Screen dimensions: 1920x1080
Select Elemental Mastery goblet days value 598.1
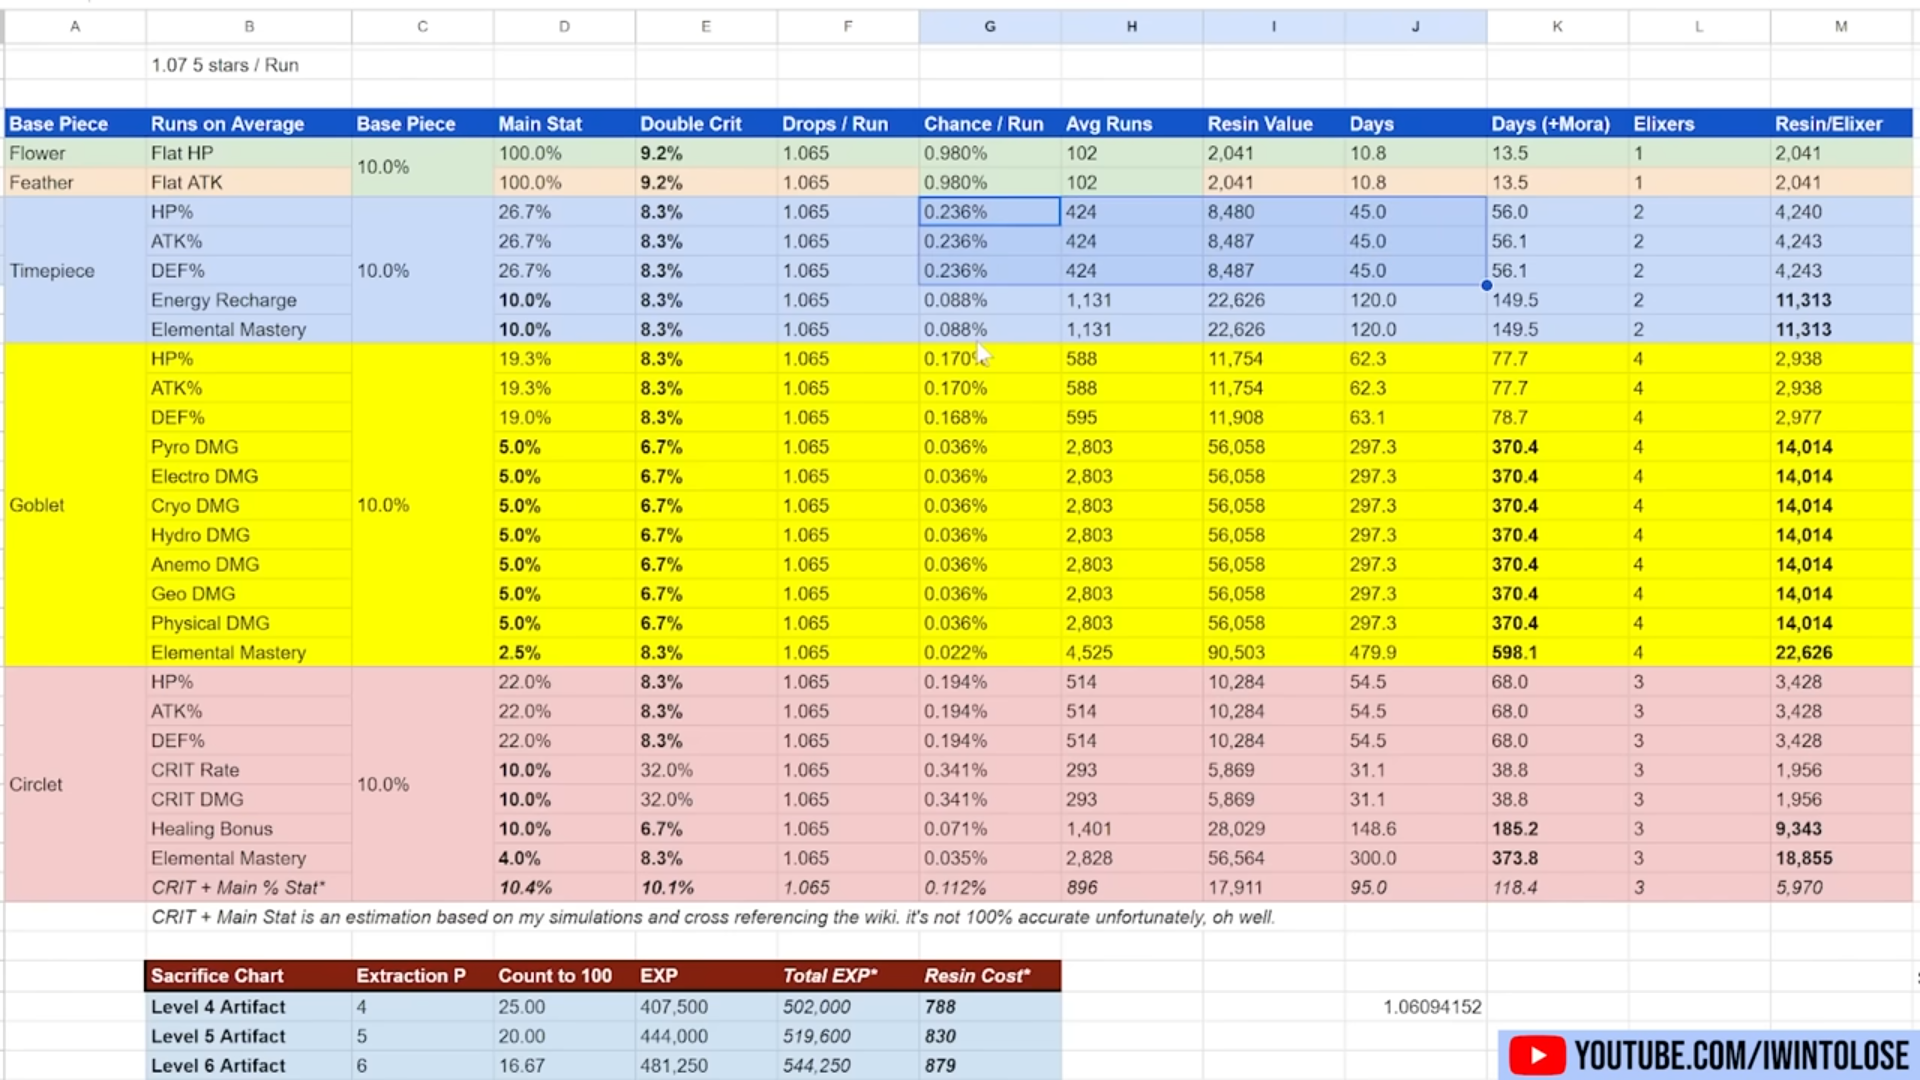[x=1514, y=652]
